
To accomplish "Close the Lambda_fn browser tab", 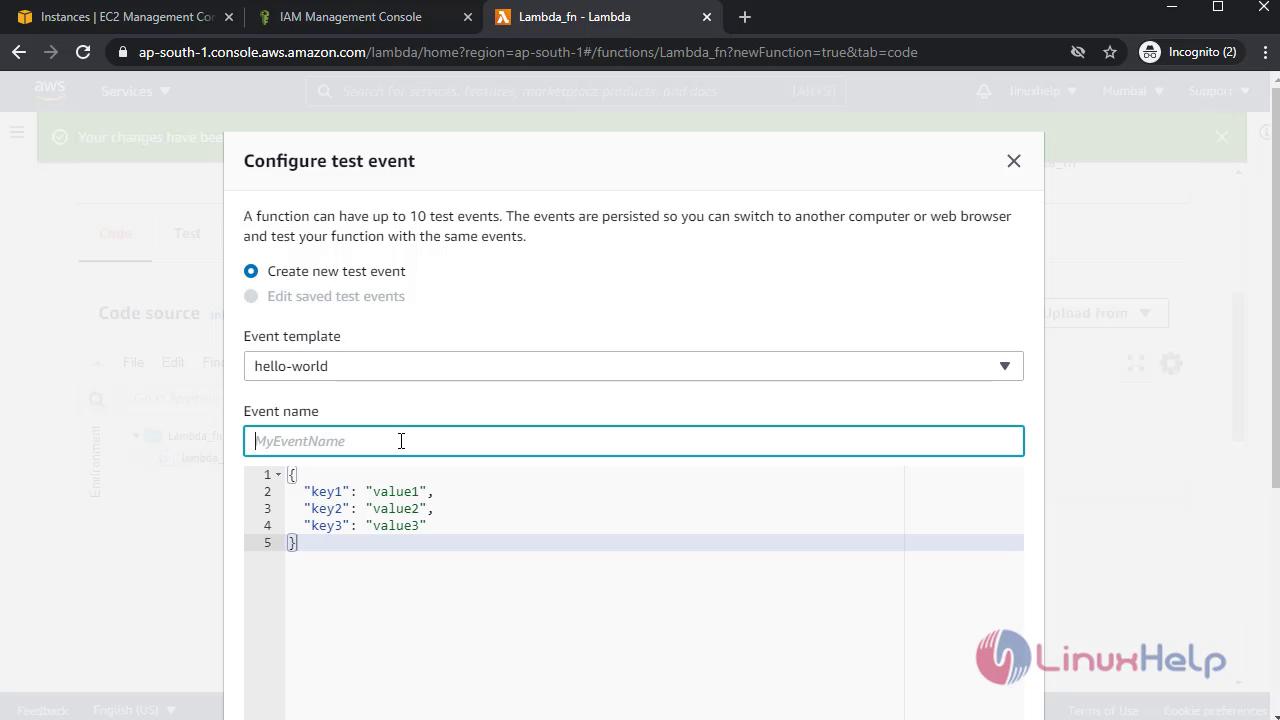I will (707, 17).
